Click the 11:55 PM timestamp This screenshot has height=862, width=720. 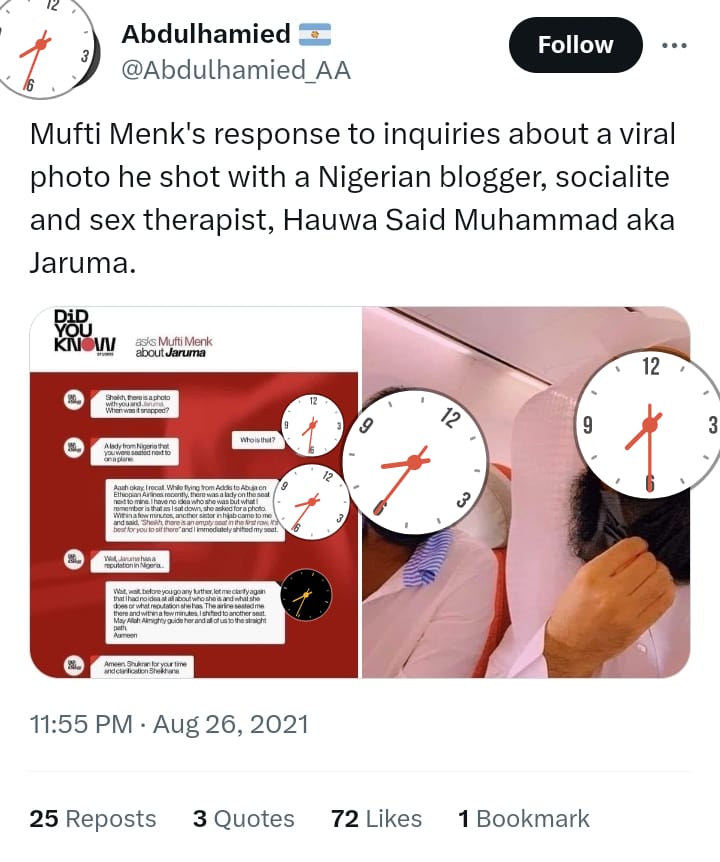[81, 724]
